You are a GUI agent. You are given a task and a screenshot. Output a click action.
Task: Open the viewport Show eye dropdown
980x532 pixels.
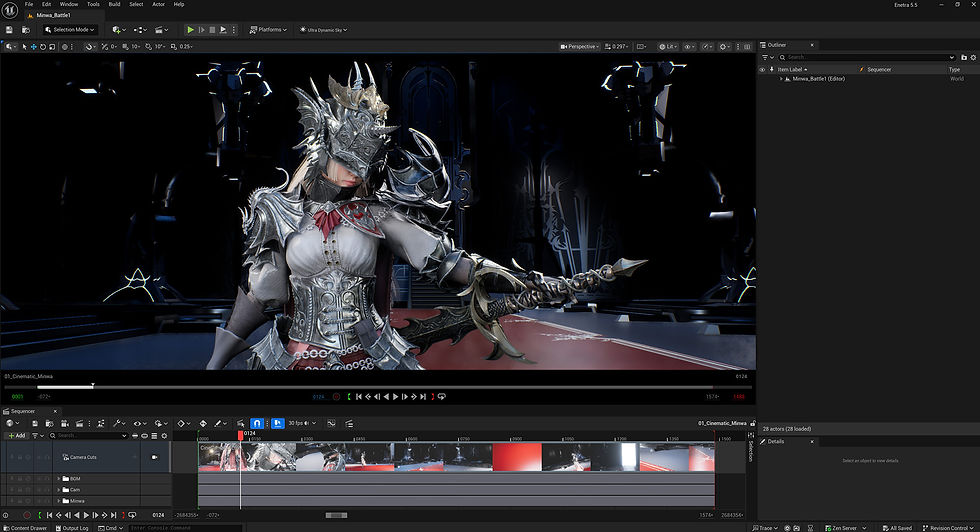coord(689,46)
